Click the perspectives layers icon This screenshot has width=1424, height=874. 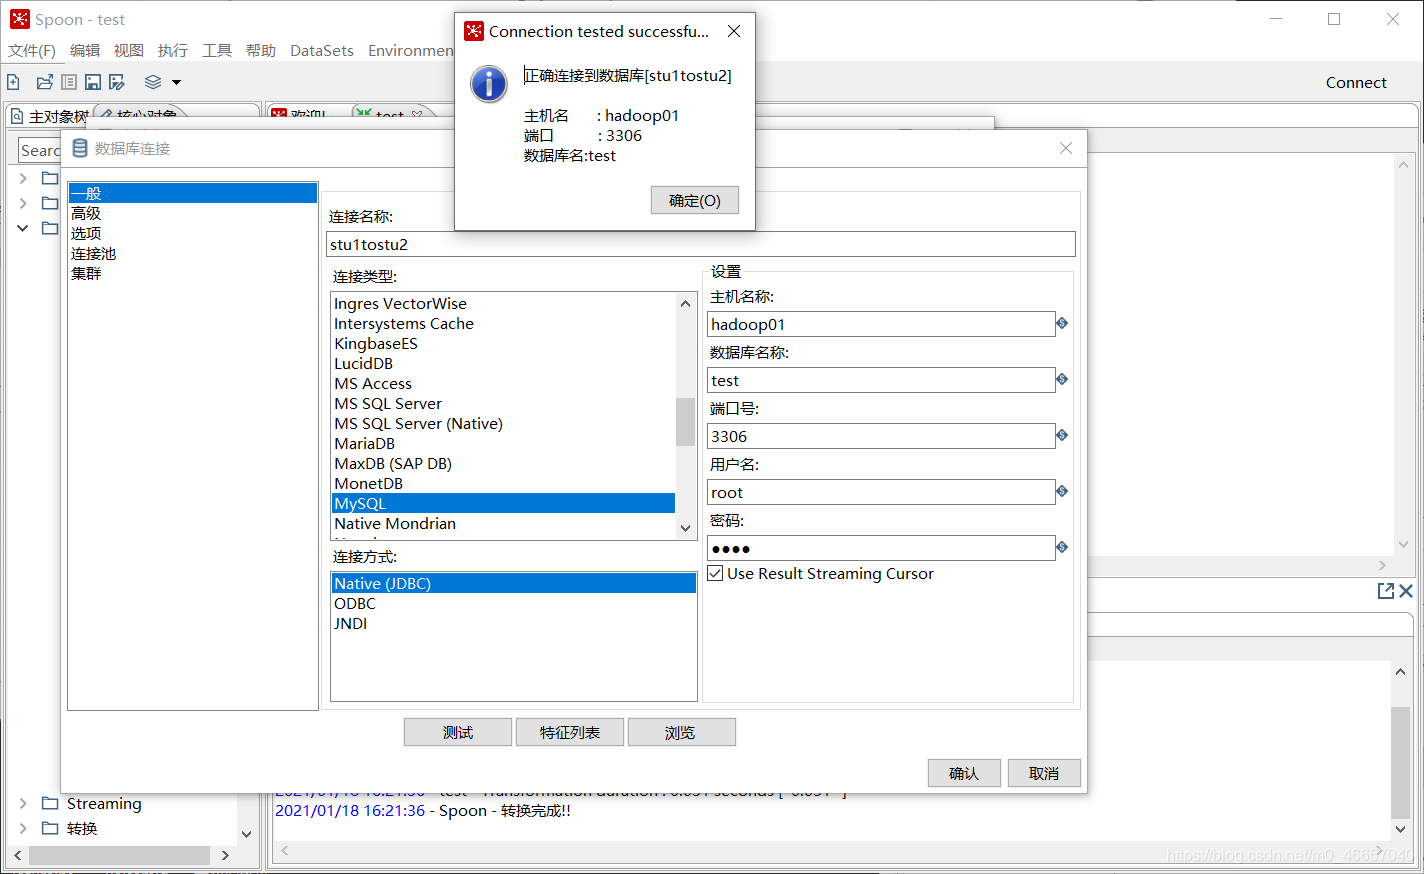point(153,82)
